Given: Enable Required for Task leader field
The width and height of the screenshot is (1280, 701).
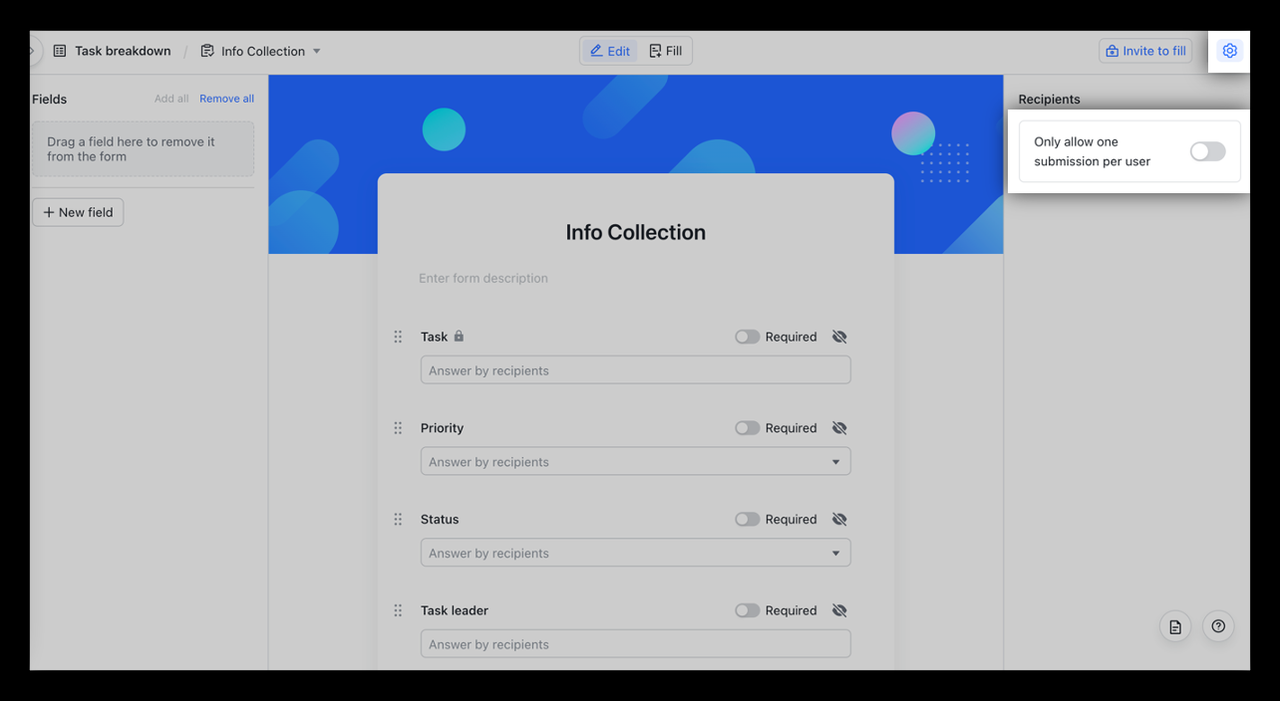Looking at the screenshot, I should [x=747, y=610].
